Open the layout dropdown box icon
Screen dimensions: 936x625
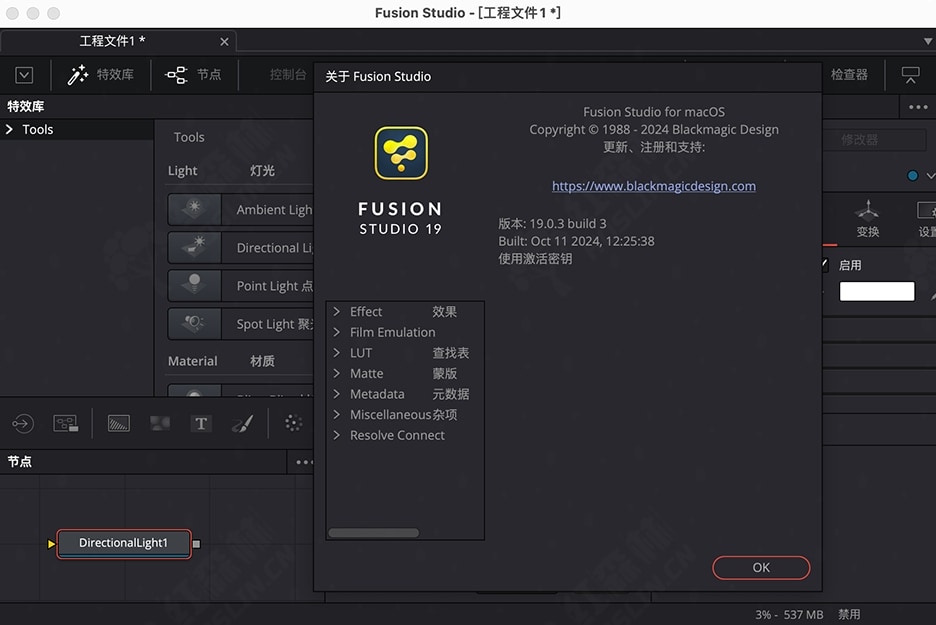point(24,75)
